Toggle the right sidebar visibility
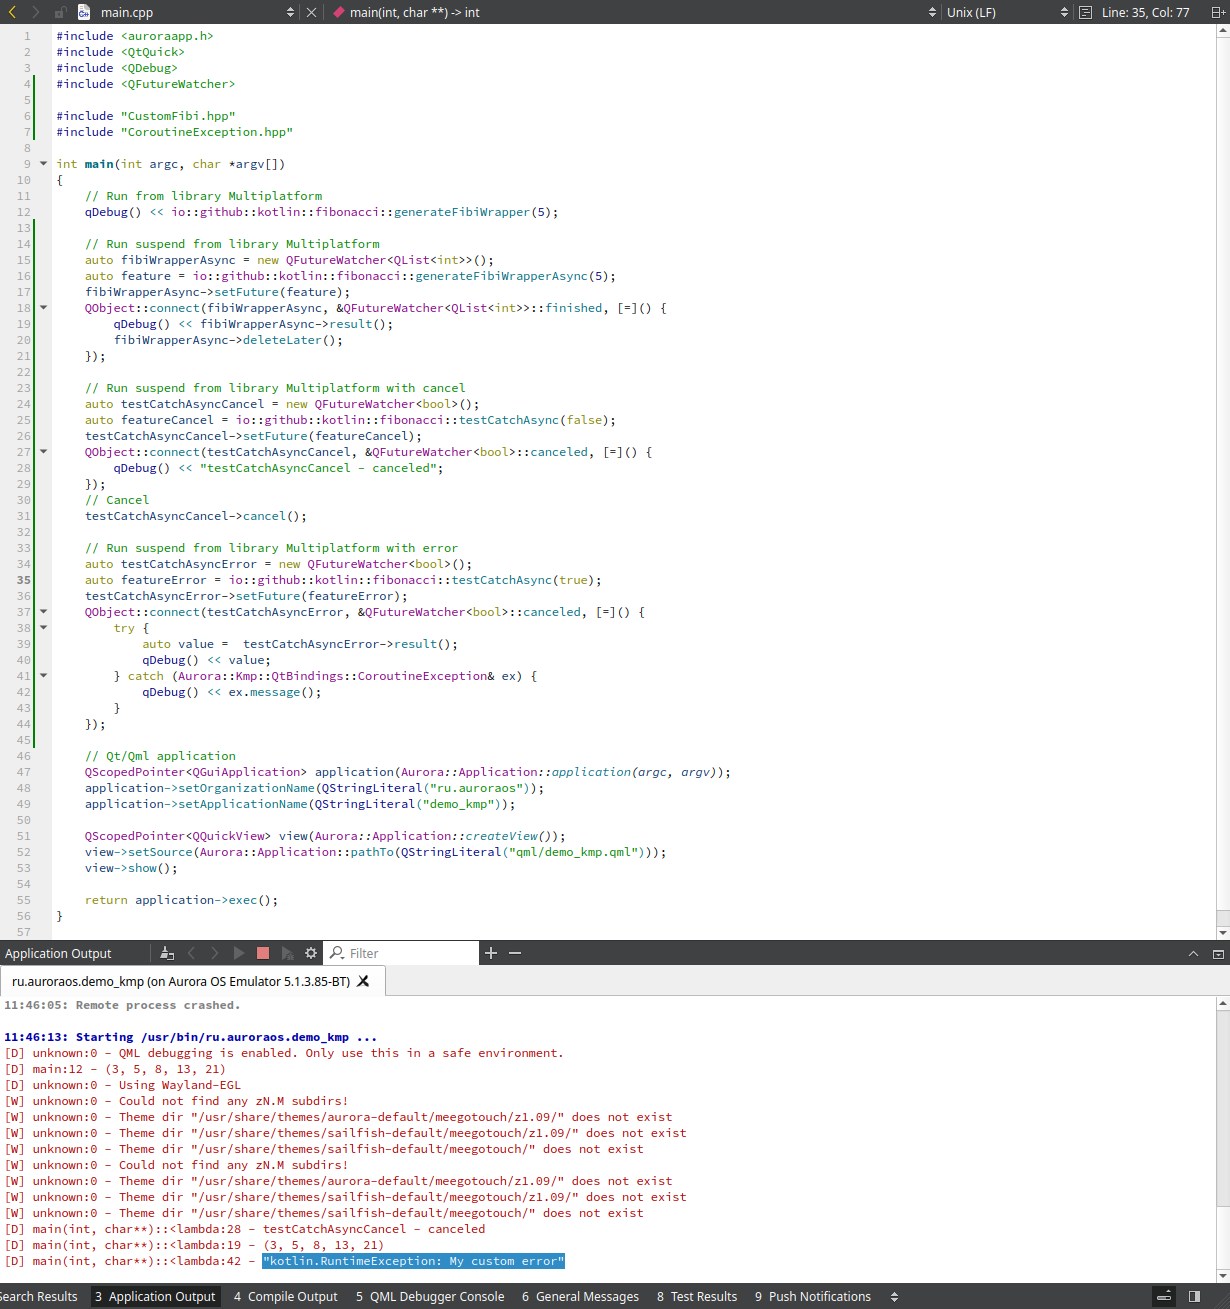Viewport: 1230px width, 1309px height. (1194, 1296)
